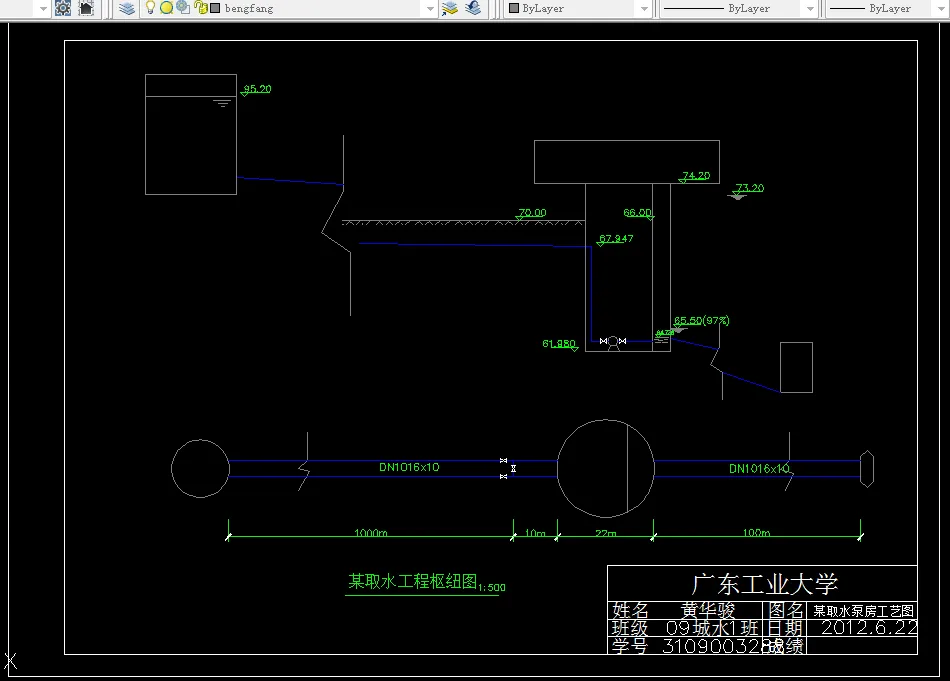Select the small circle in plan view
Viewport: 950px width, 681px height.
pos(201,469)
